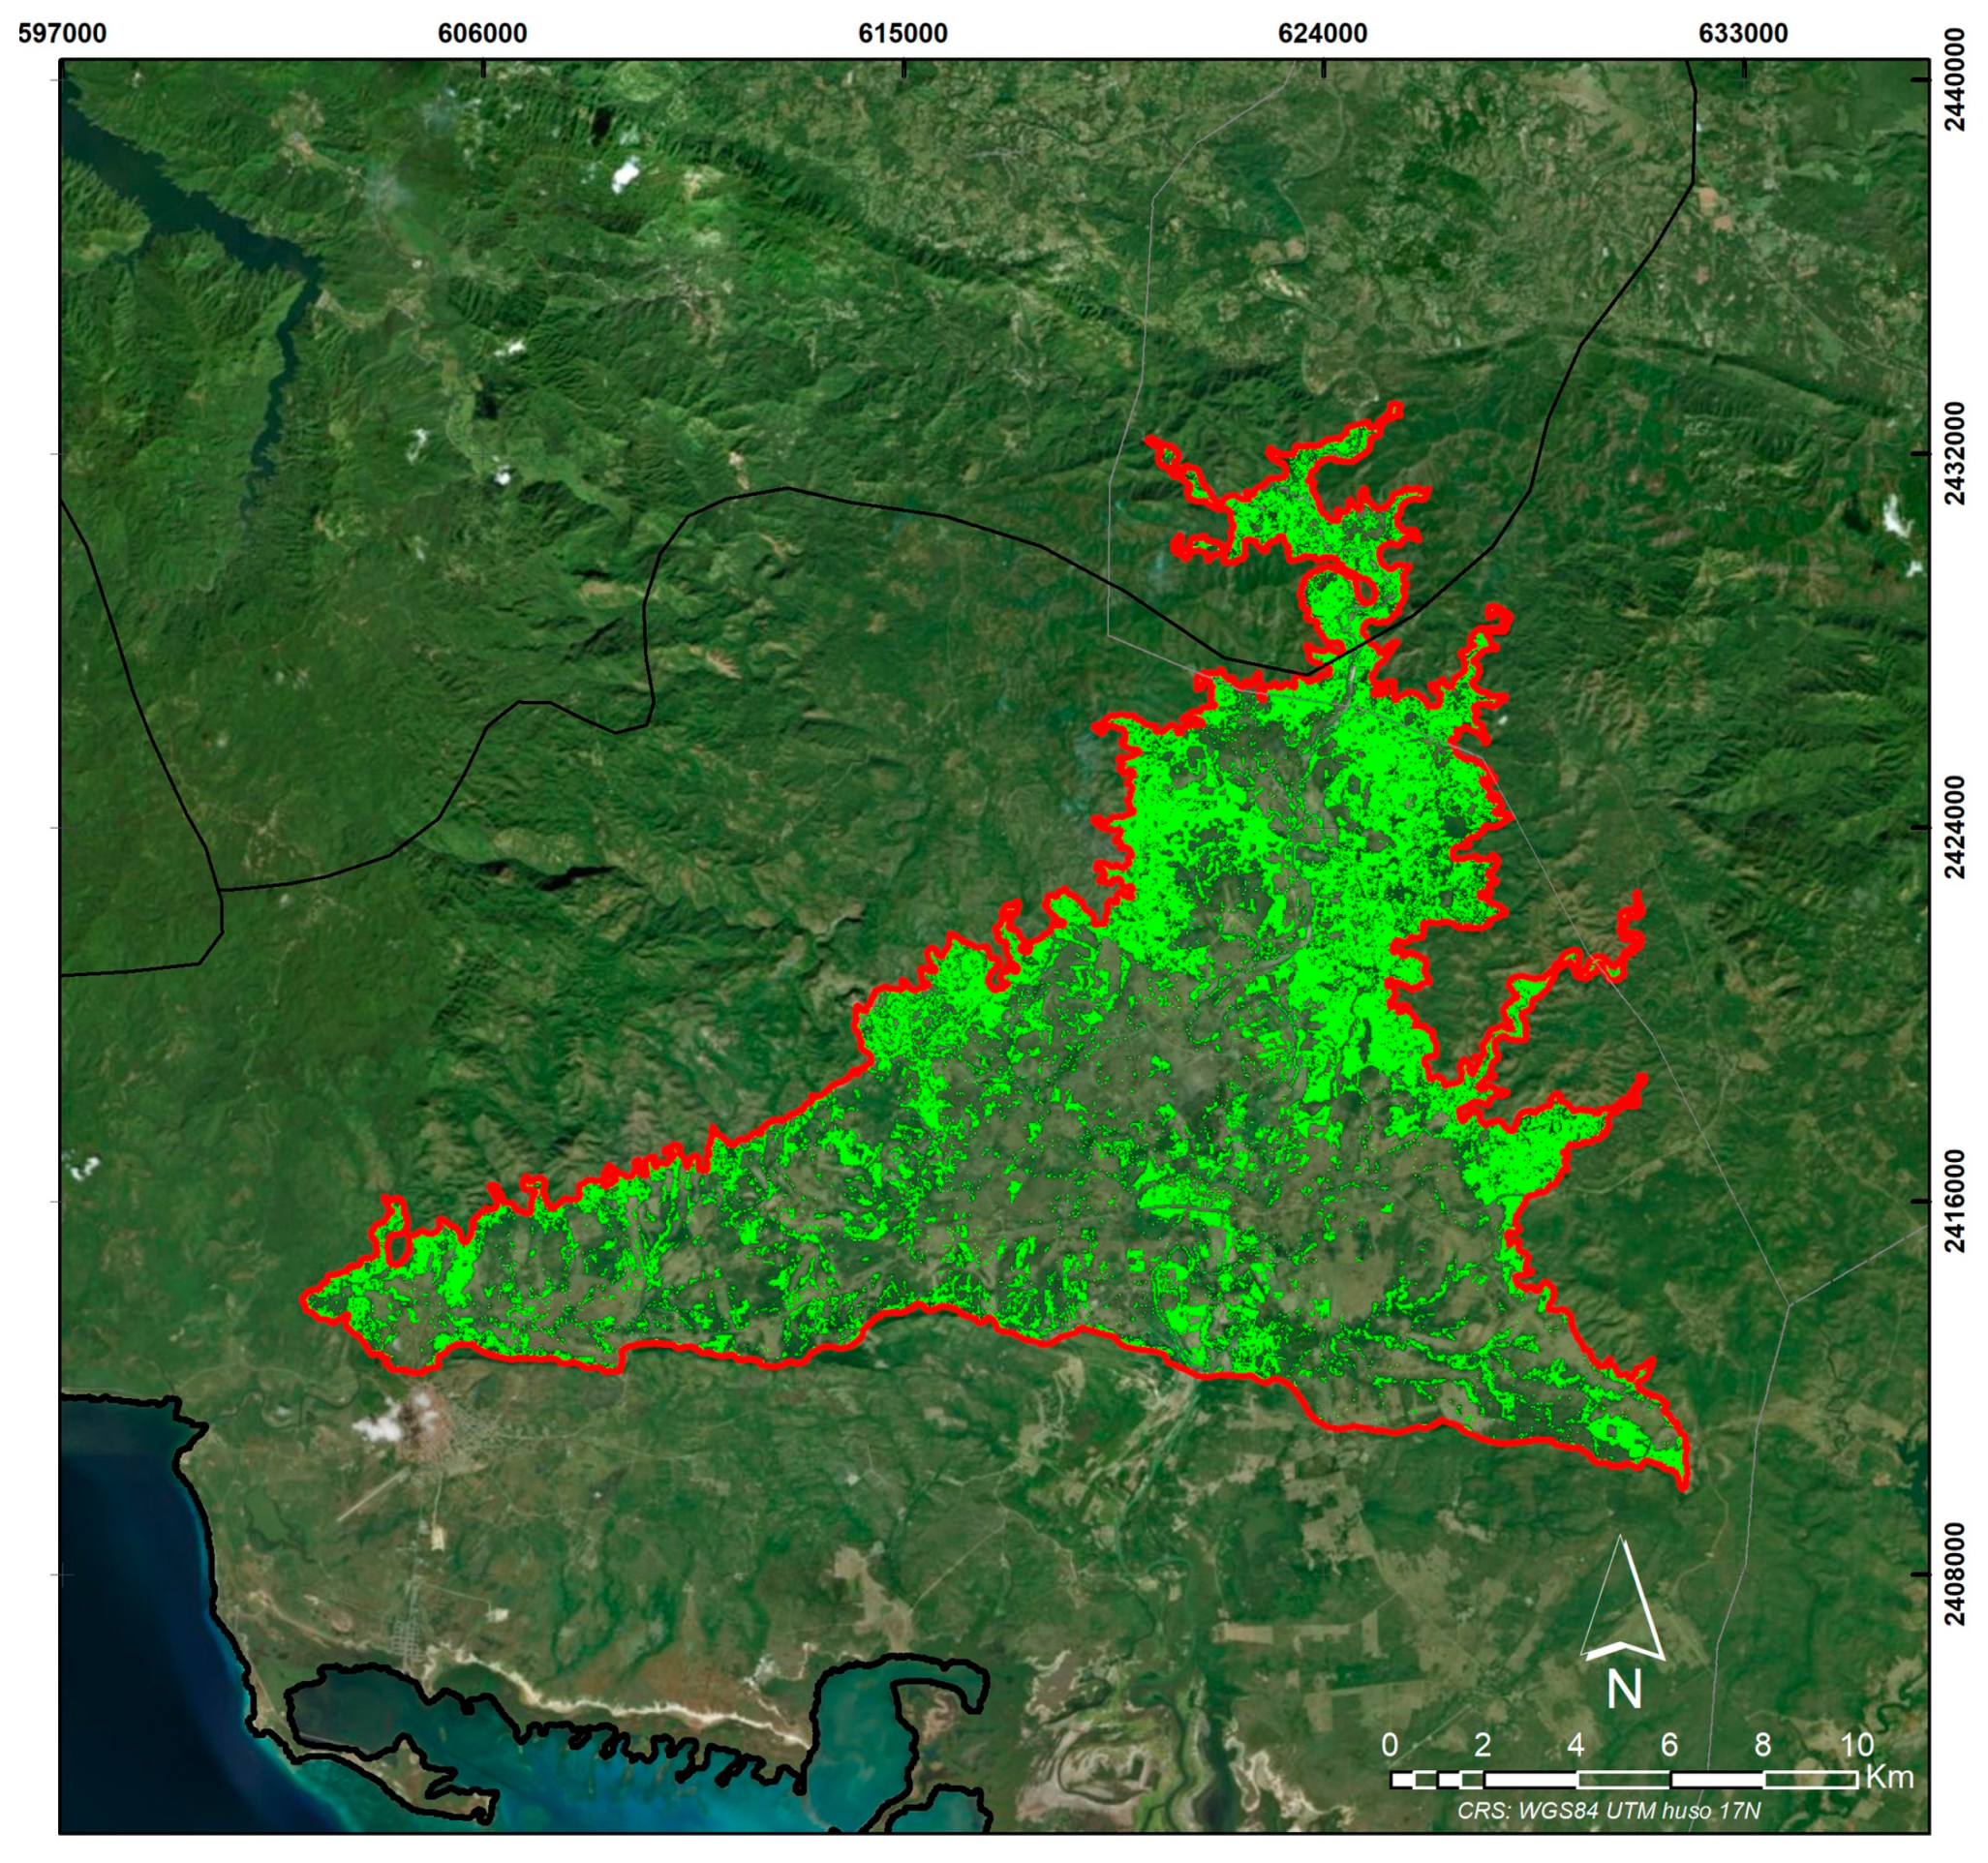Click the 2424000 northing label

tap(1956, 827)
